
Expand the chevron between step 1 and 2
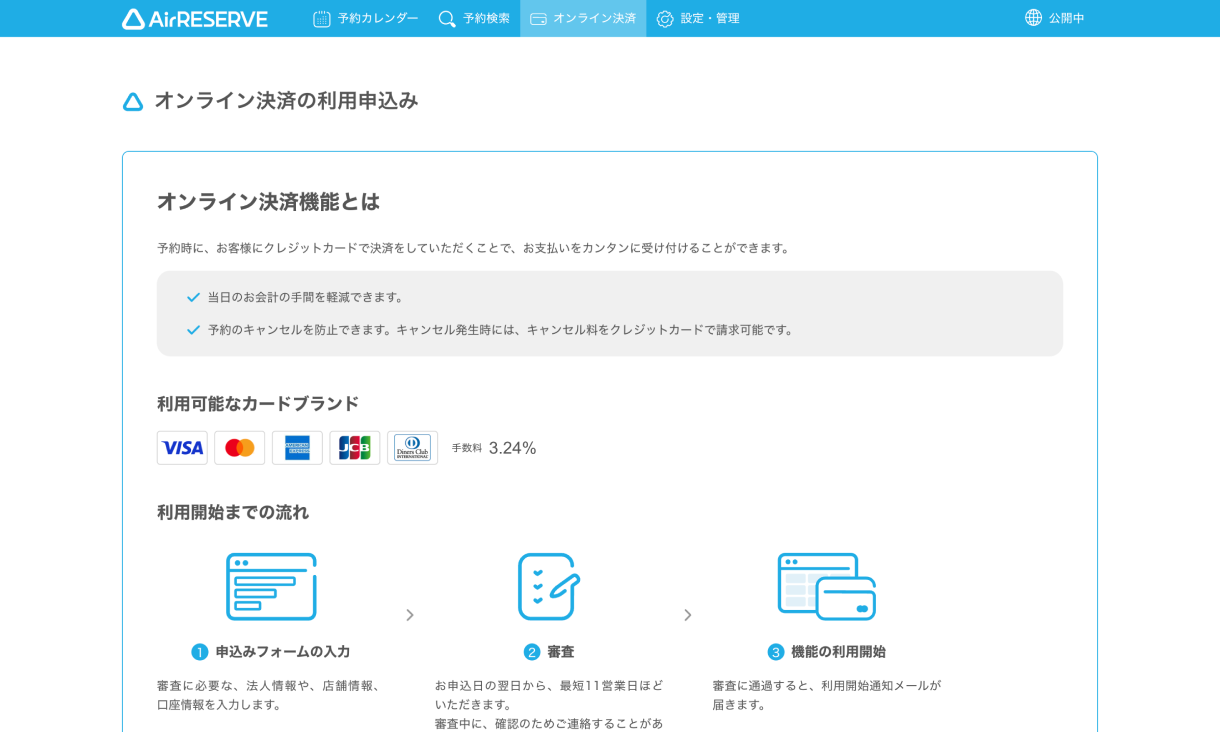[x=410, y=615]
